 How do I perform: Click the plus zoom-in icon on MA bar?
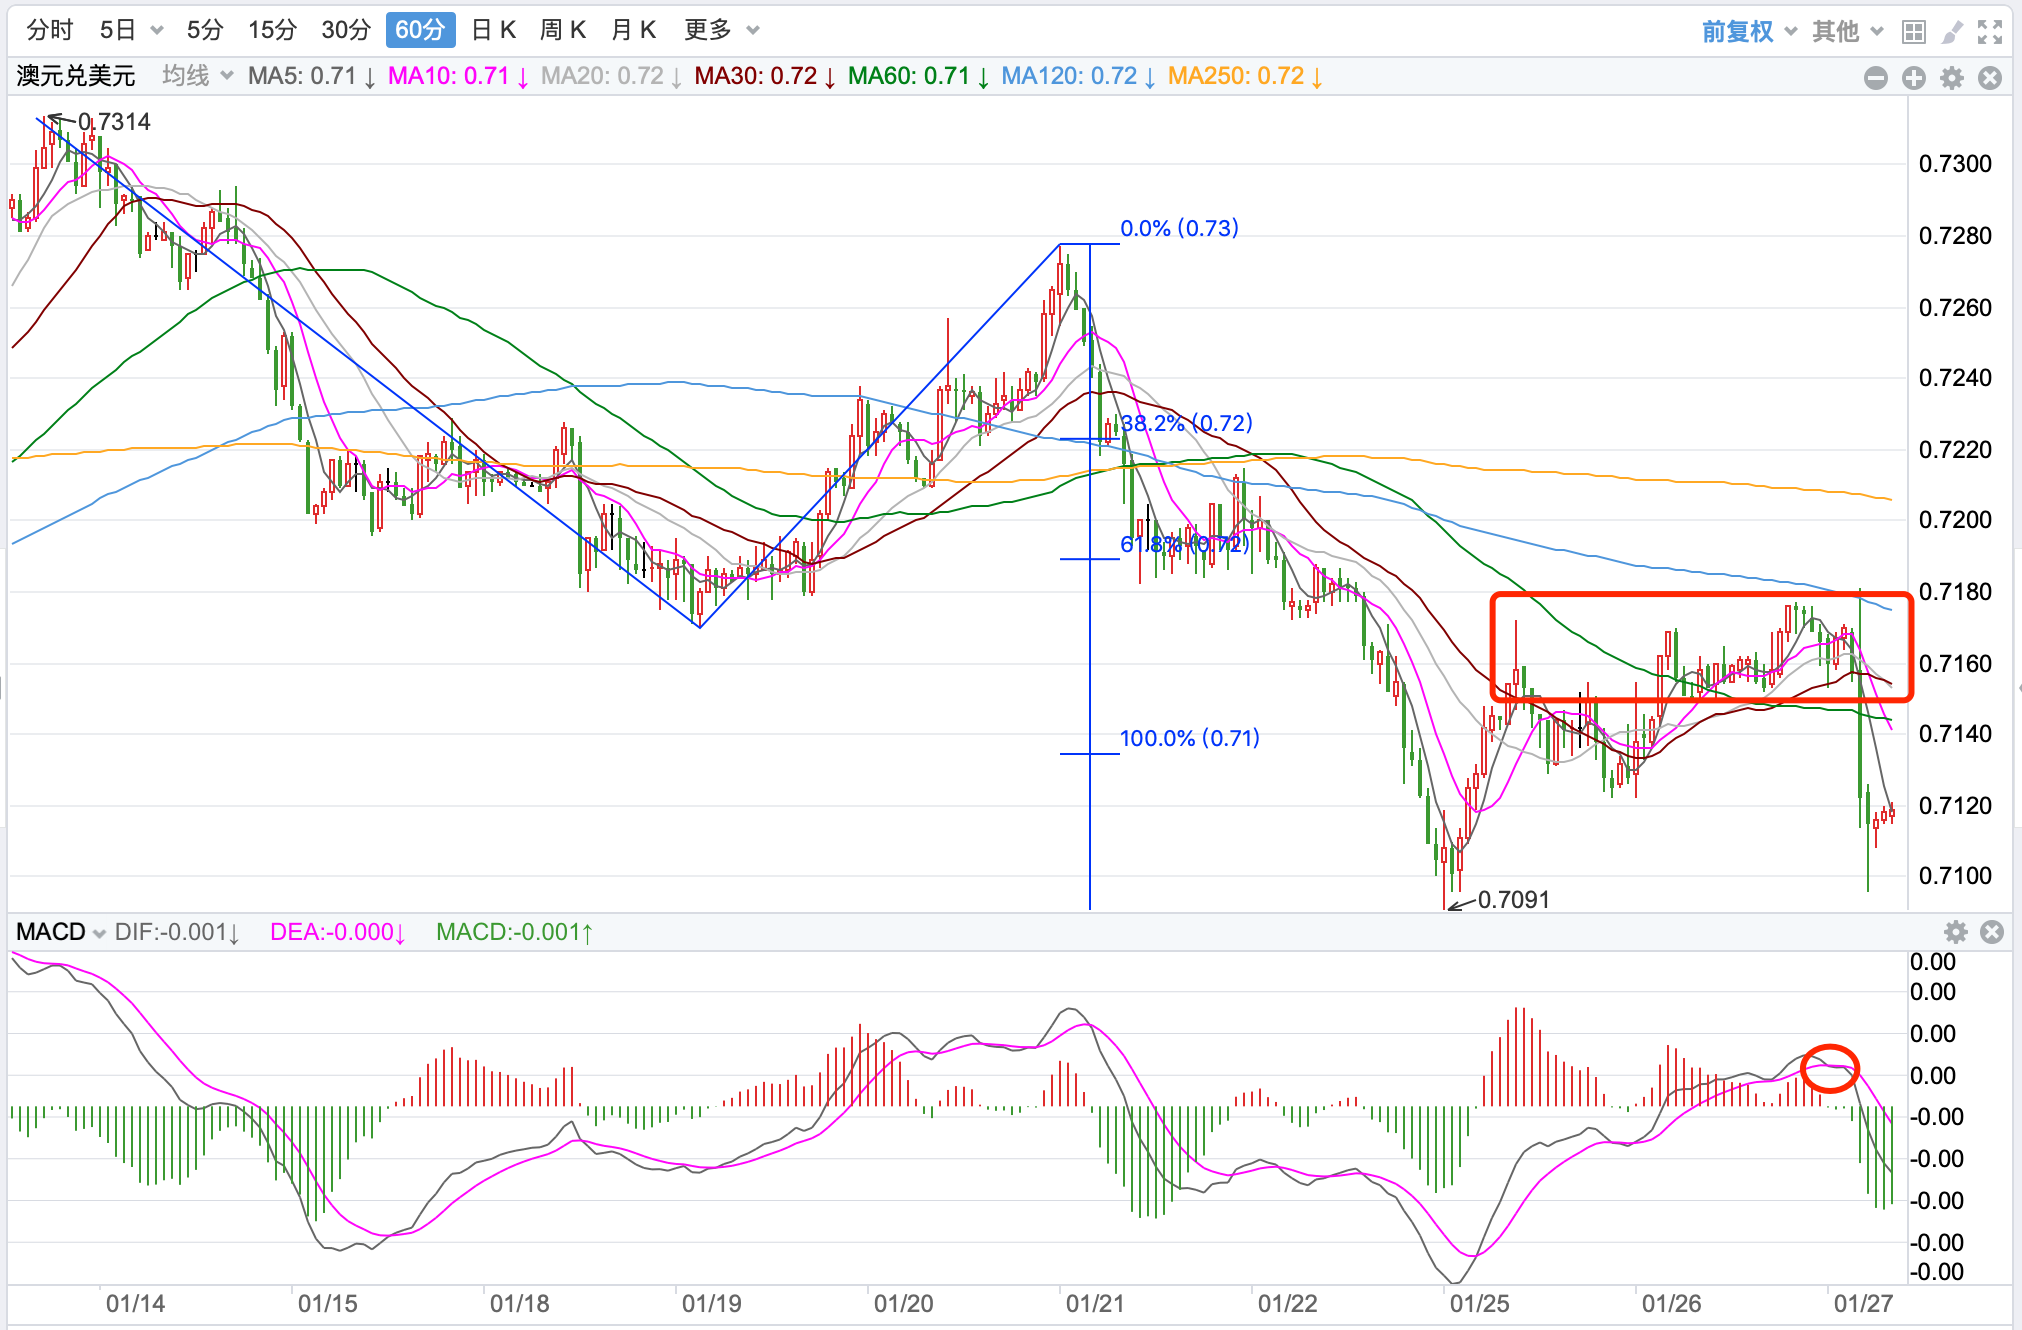(1914, 78)
